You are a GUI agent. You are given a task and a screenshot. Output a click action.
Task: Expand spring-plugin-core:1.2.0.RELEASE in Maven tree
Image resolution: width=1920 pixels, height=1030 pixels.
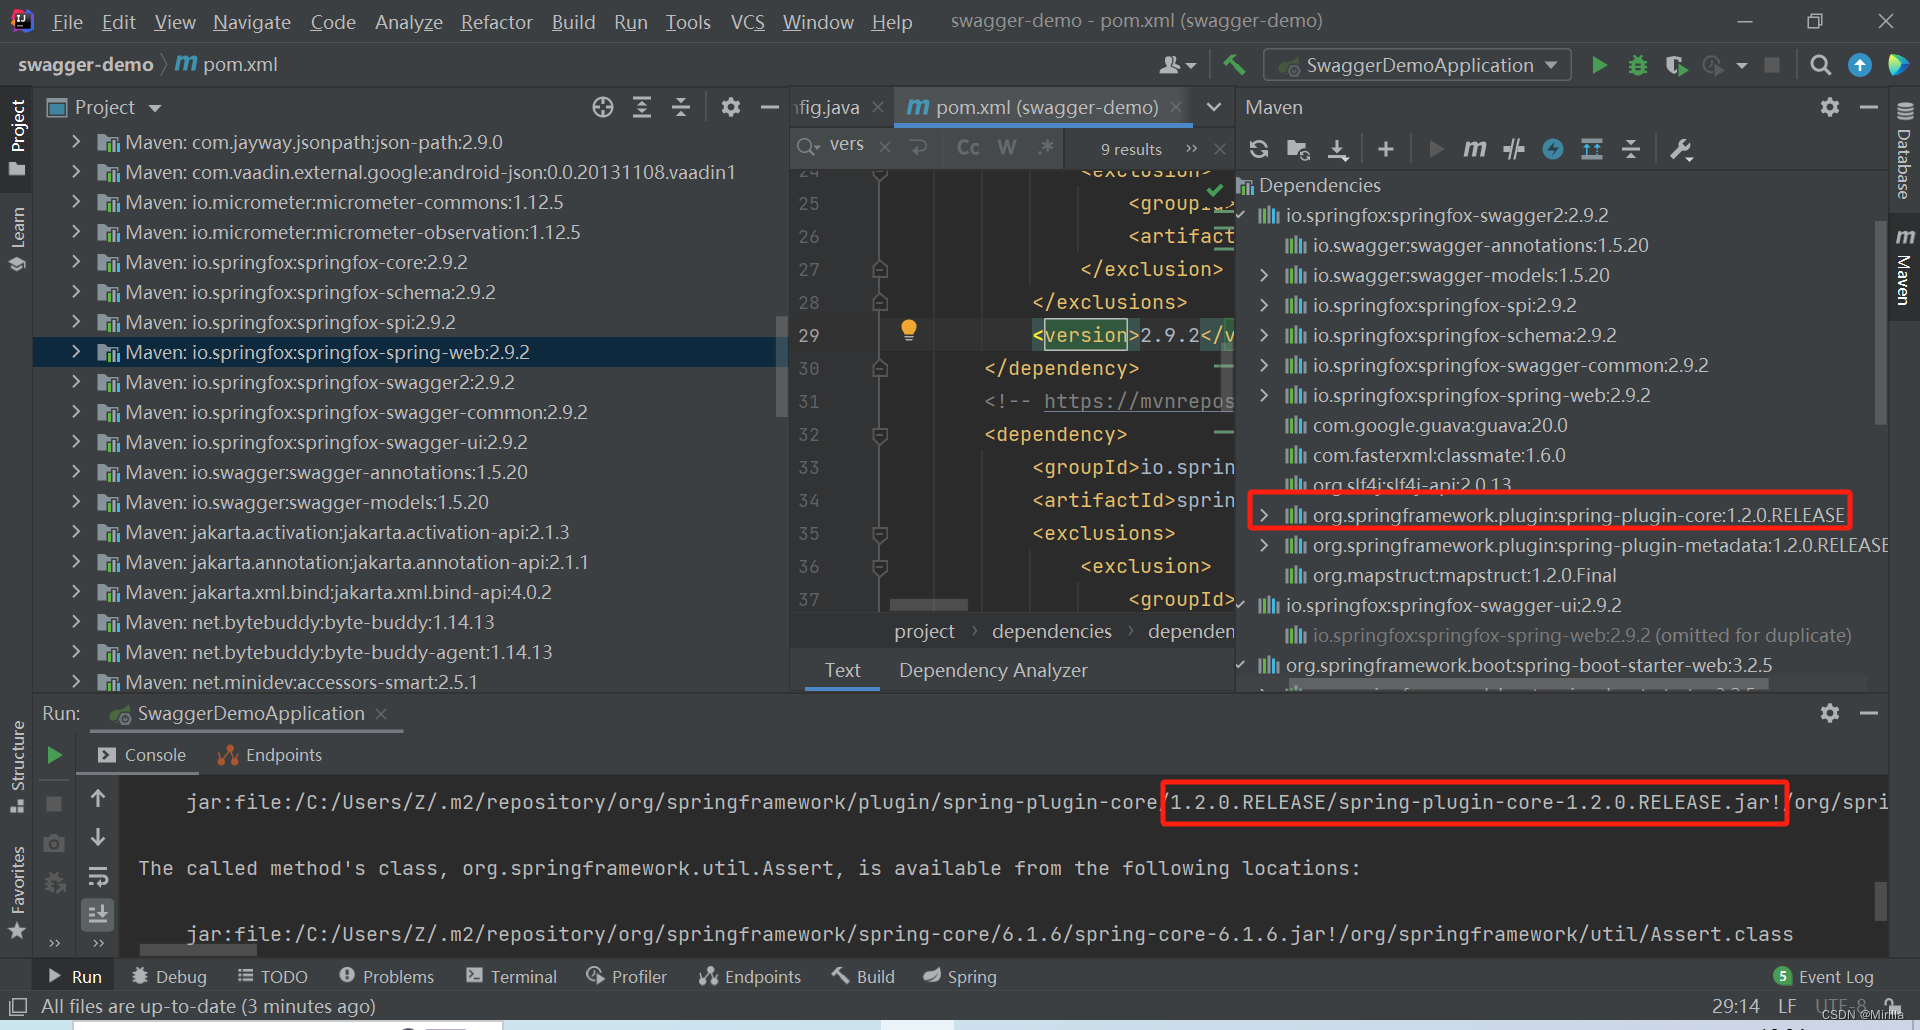coord(1264,515)
